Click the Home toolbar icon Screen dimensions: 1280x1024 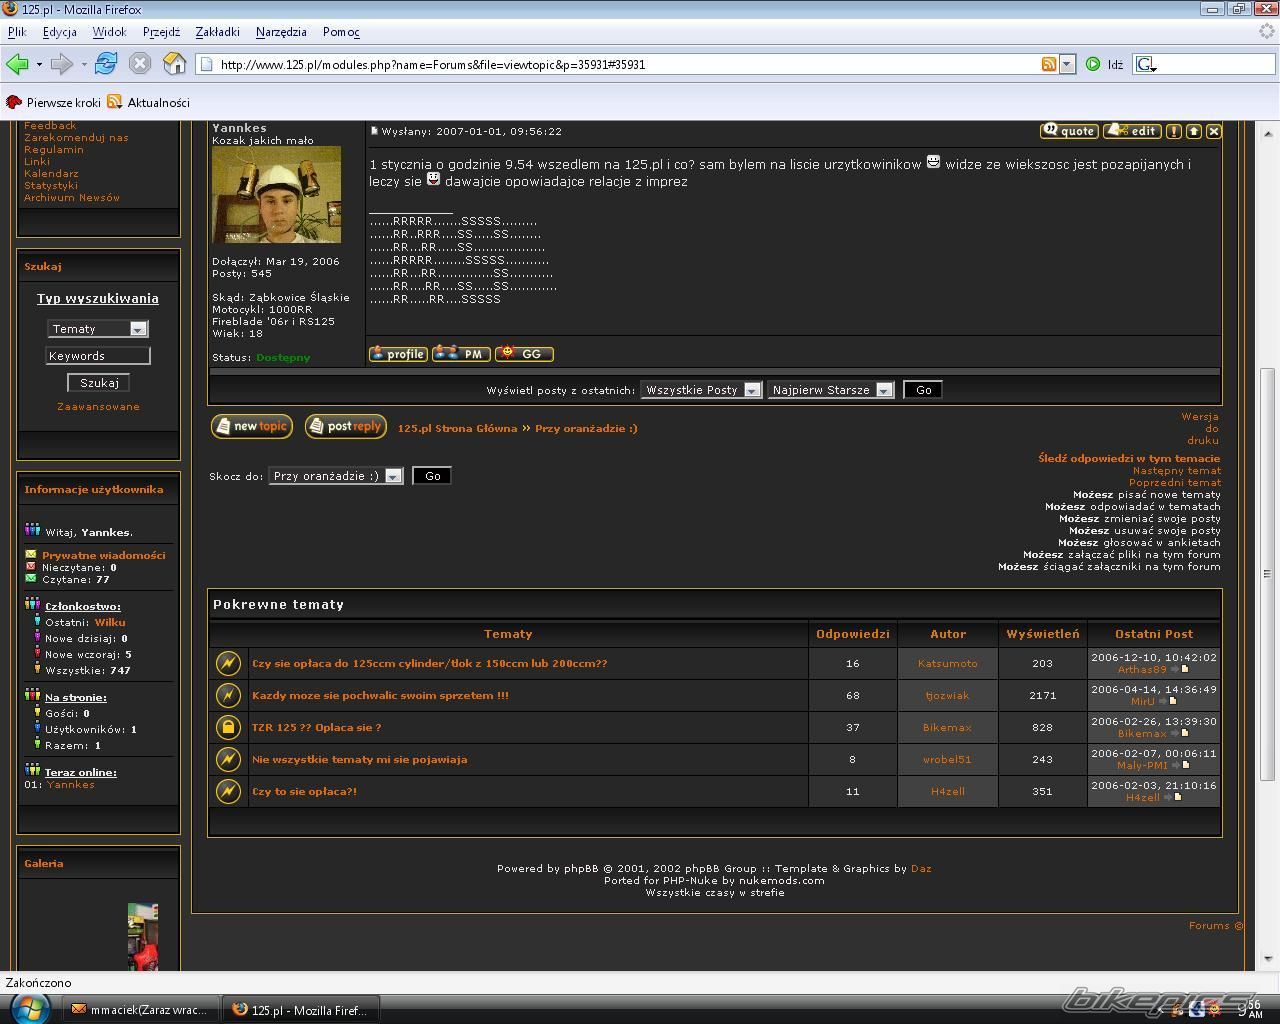click(x=175, y=64)
